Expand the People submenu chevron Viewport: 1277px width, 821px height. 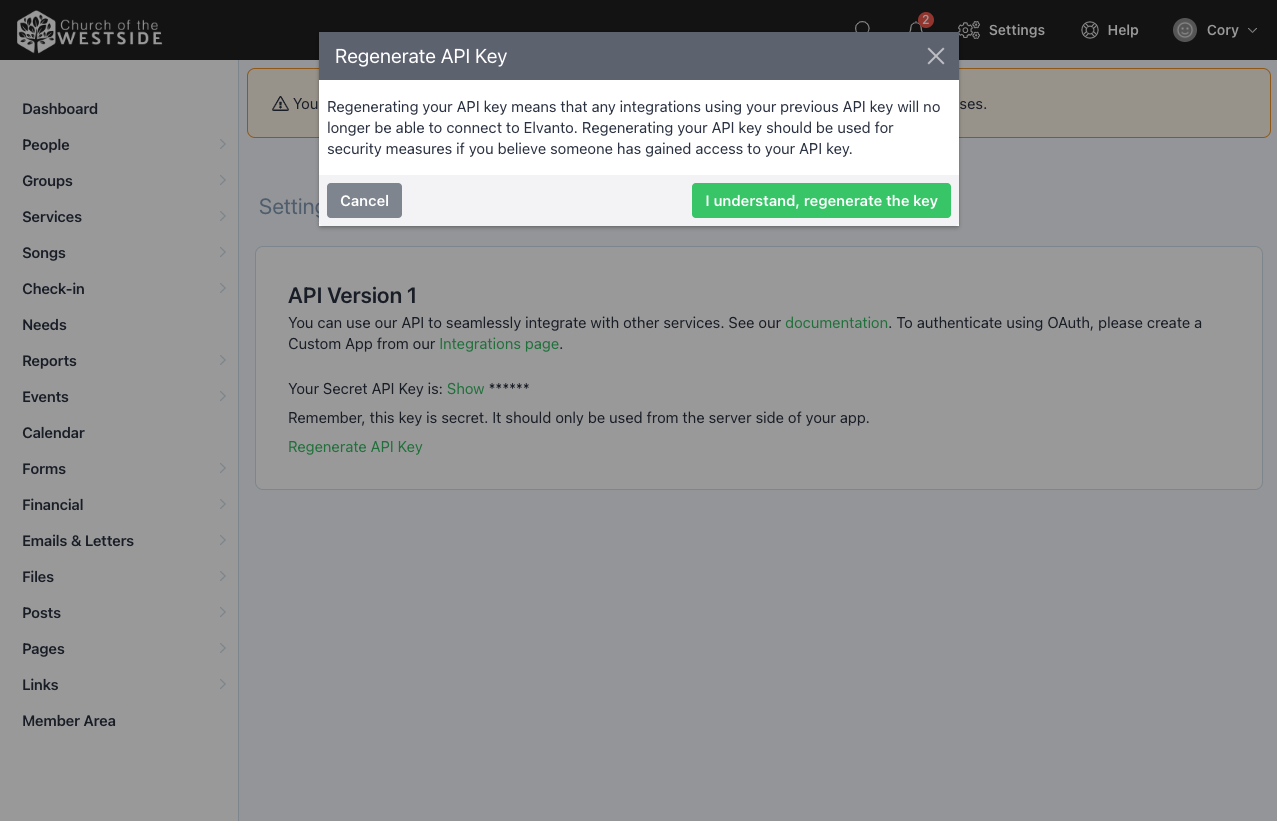[x=222, y=145]
